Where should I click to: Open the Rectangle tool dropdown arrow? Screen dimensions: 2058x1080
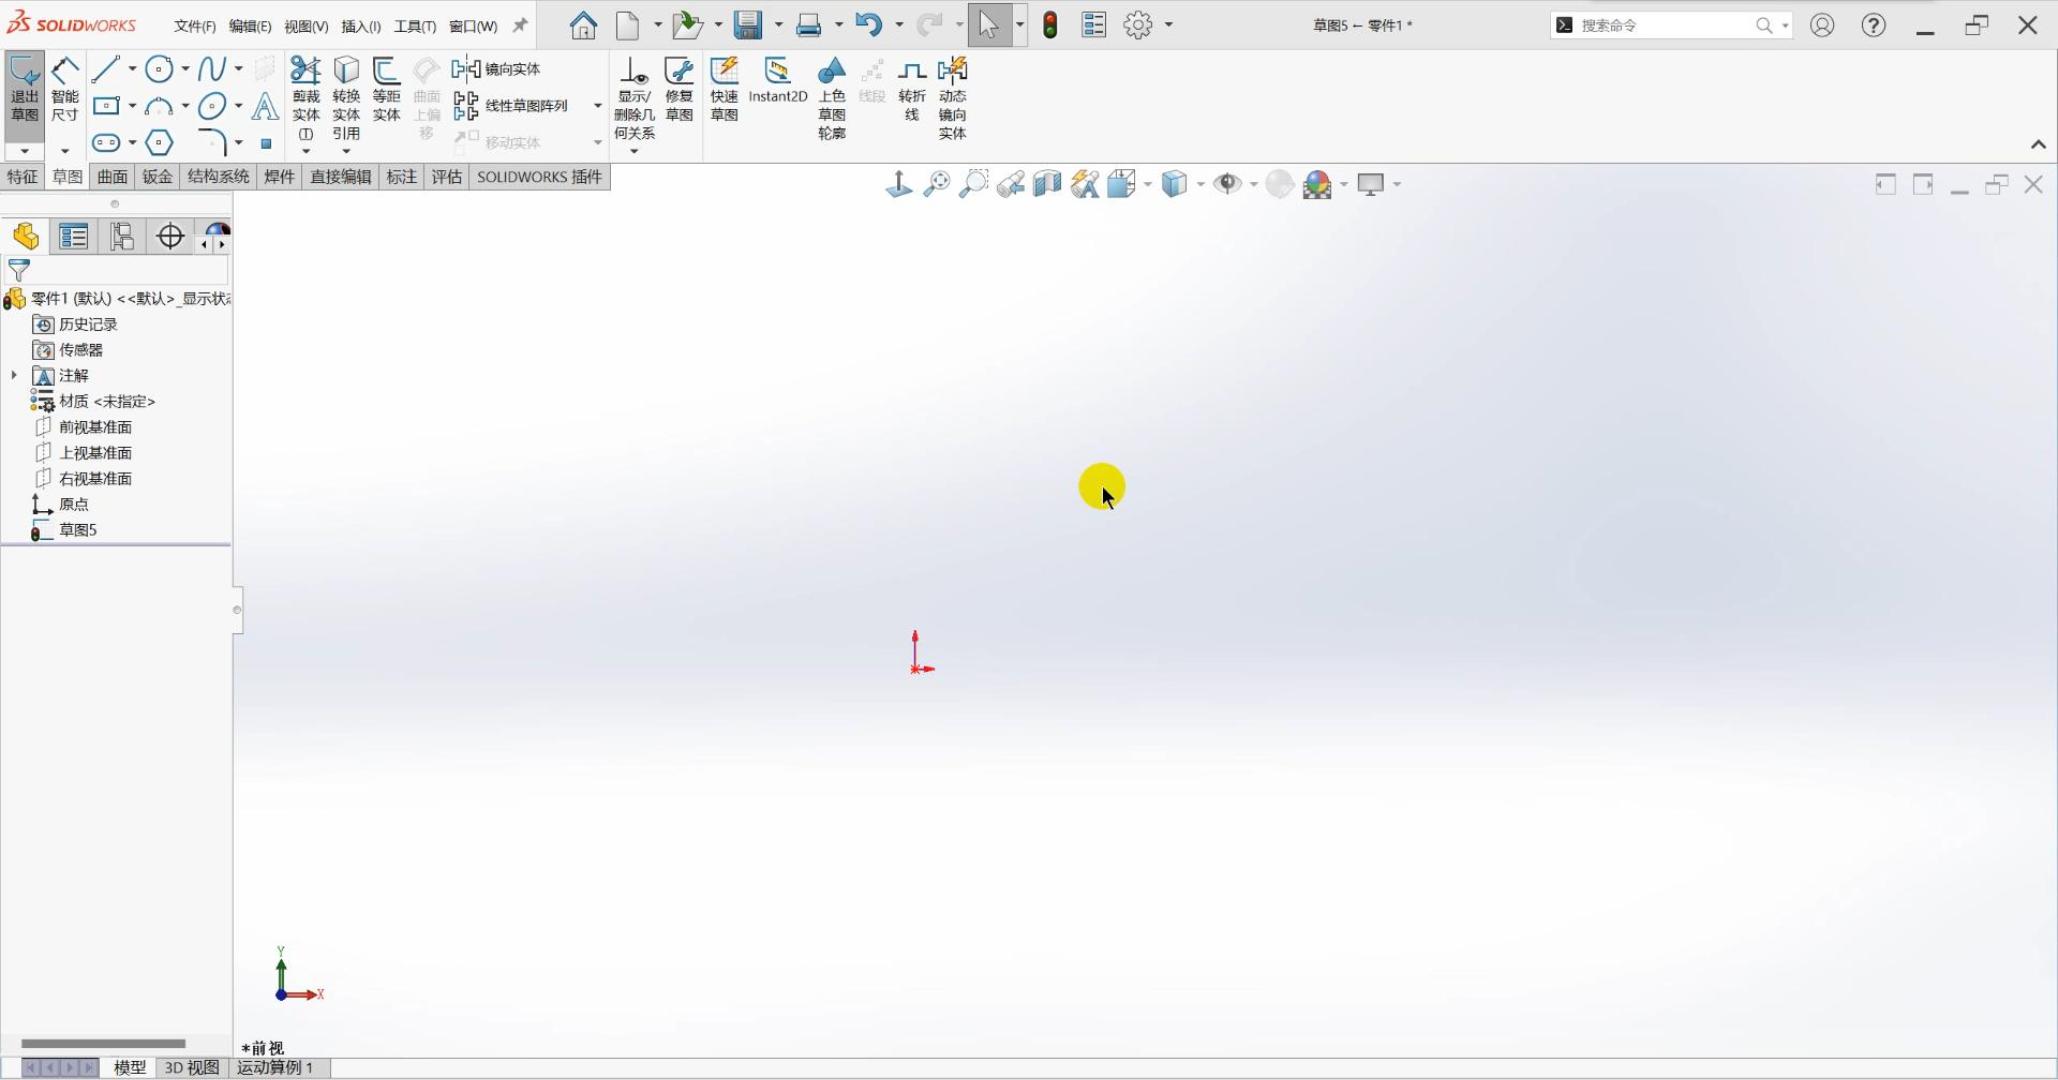click(x=132, y=106)
